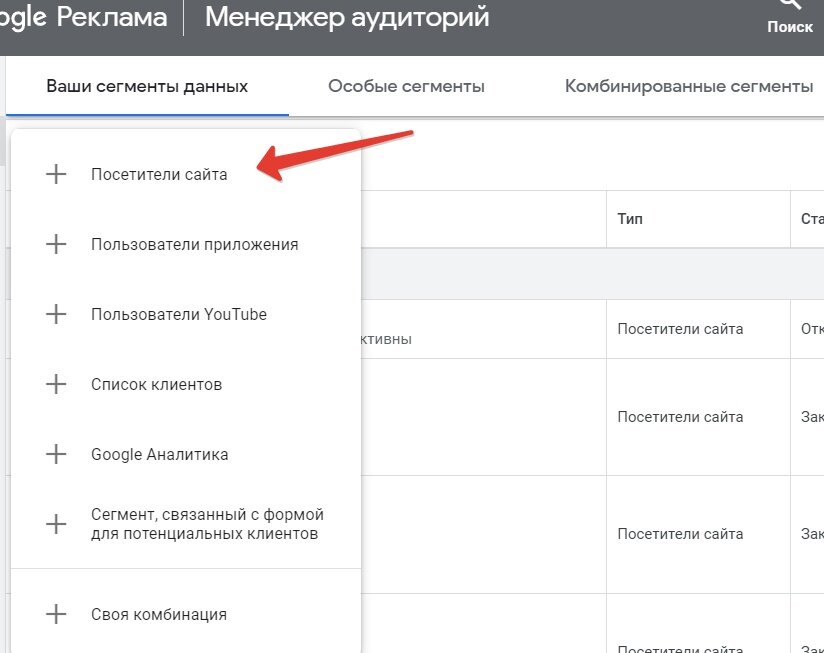Switch to Ваши сегменты данных tab
Viewport: 824px width, 653px height.
(x=147, y=86)
